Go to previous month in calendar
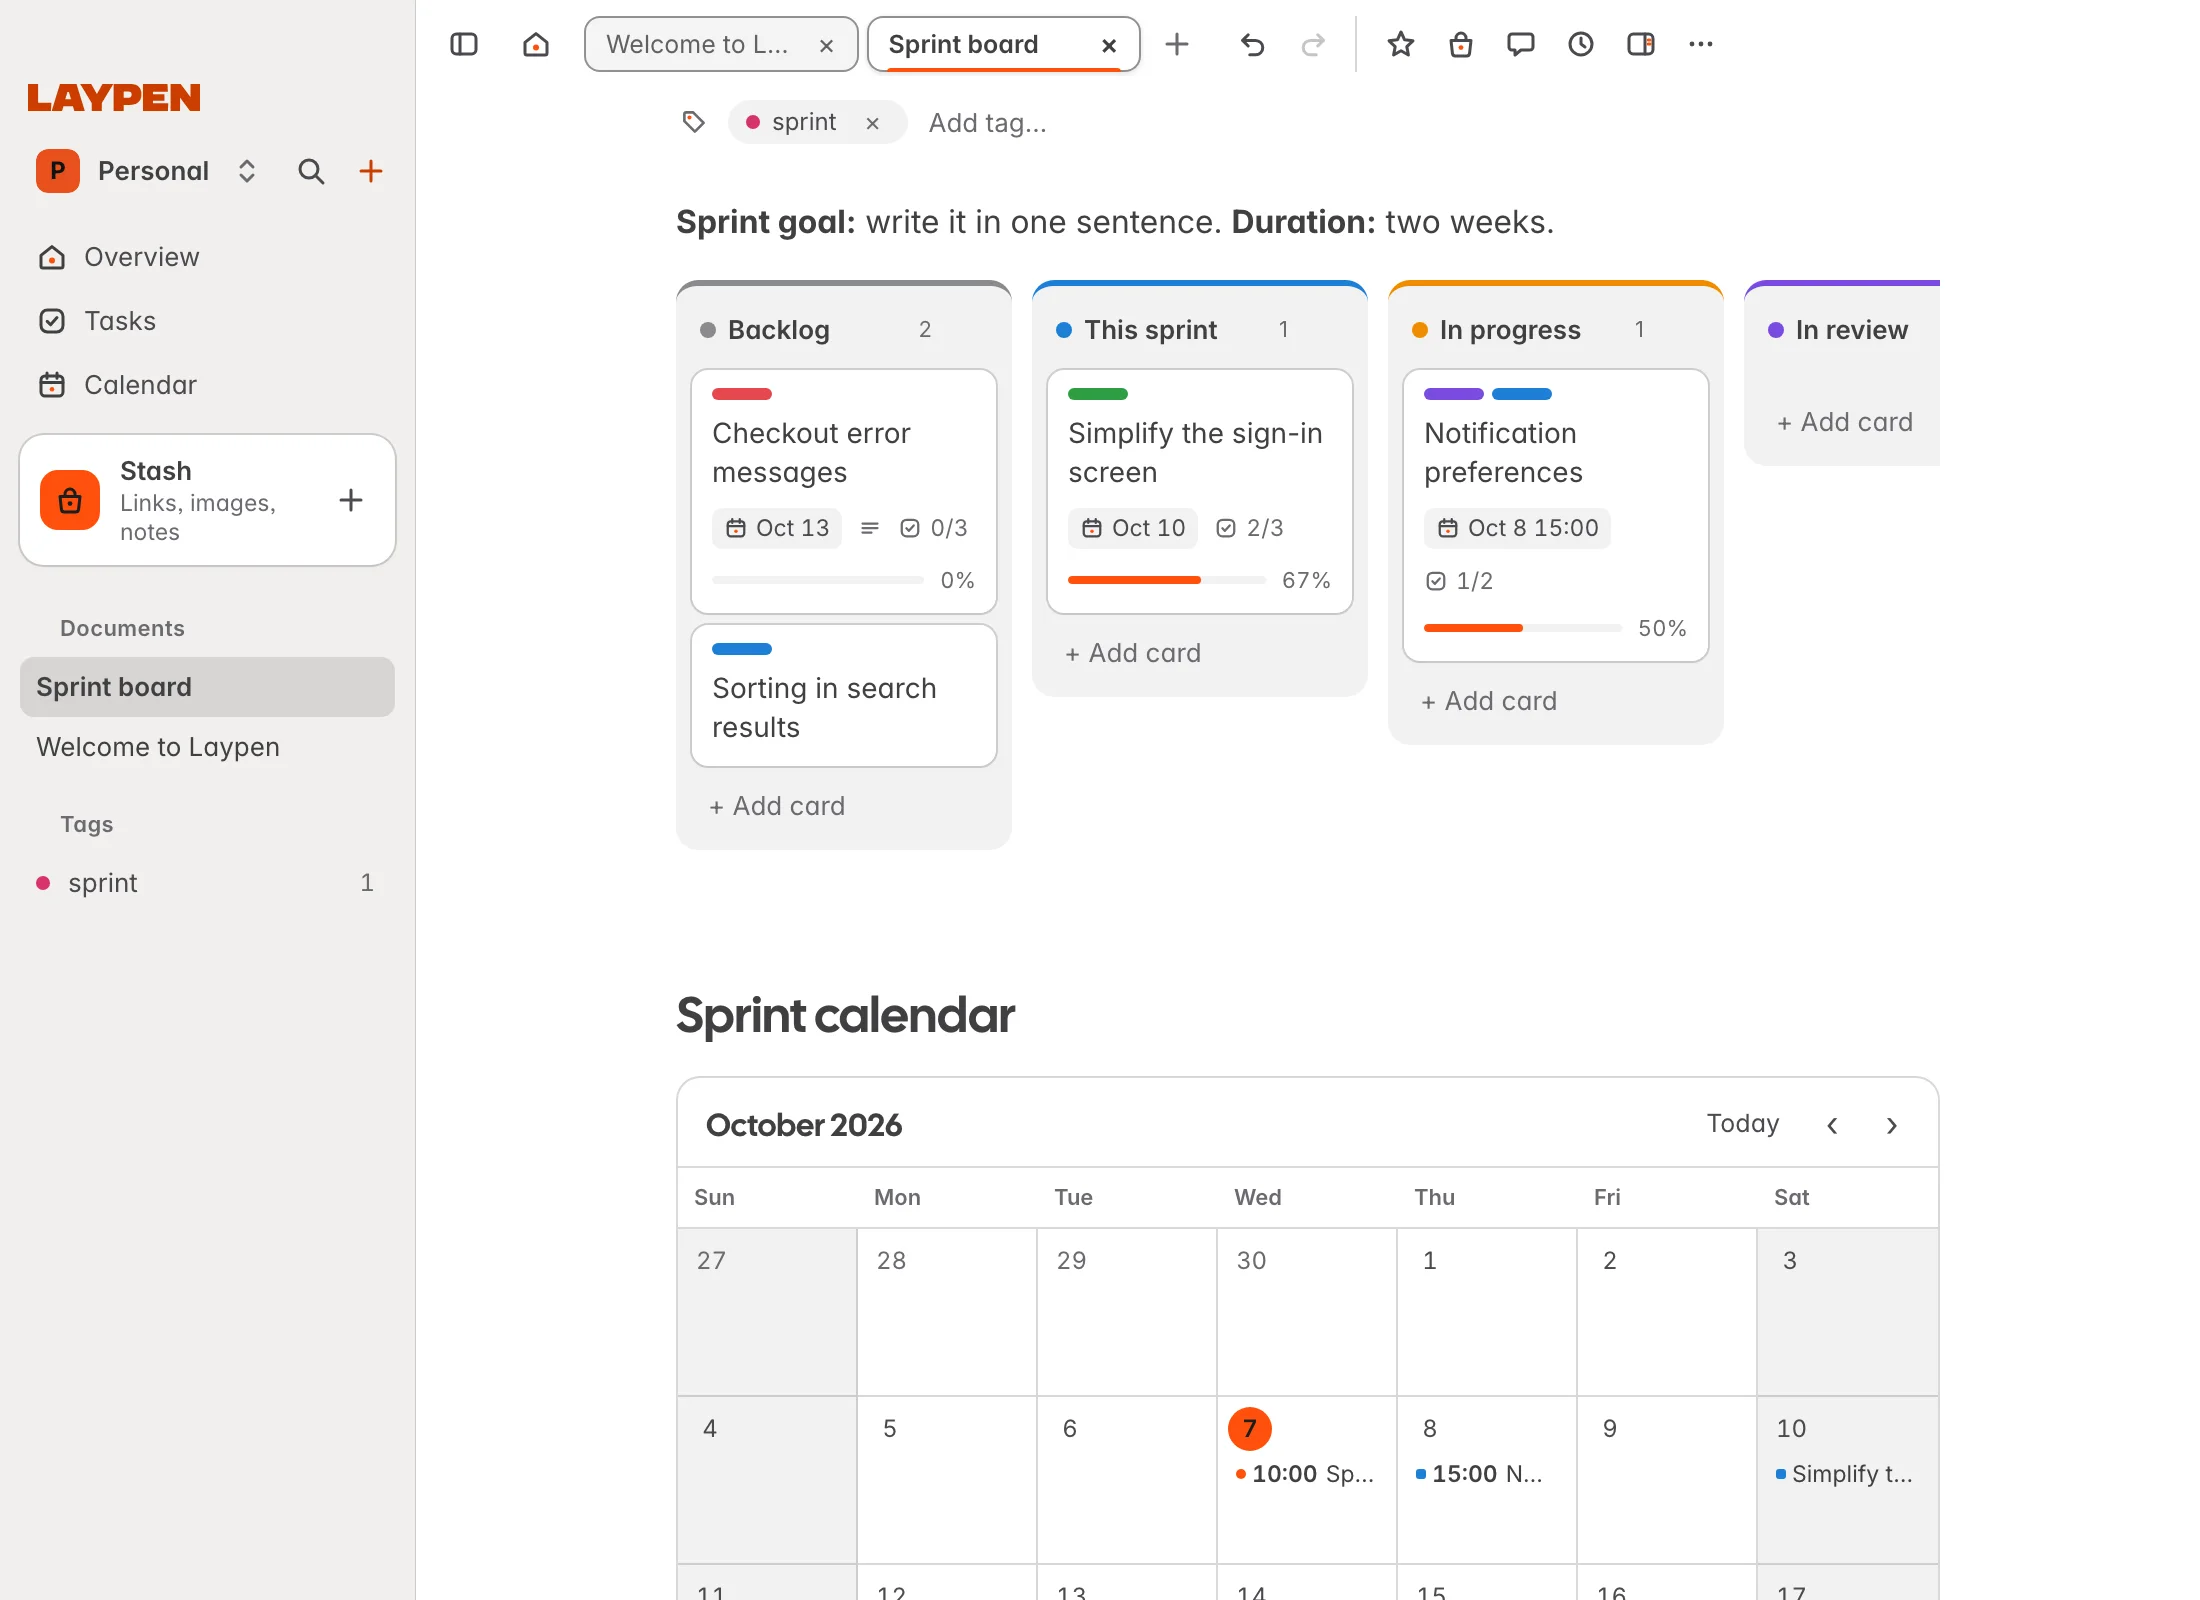 tap(1832, 1125)
